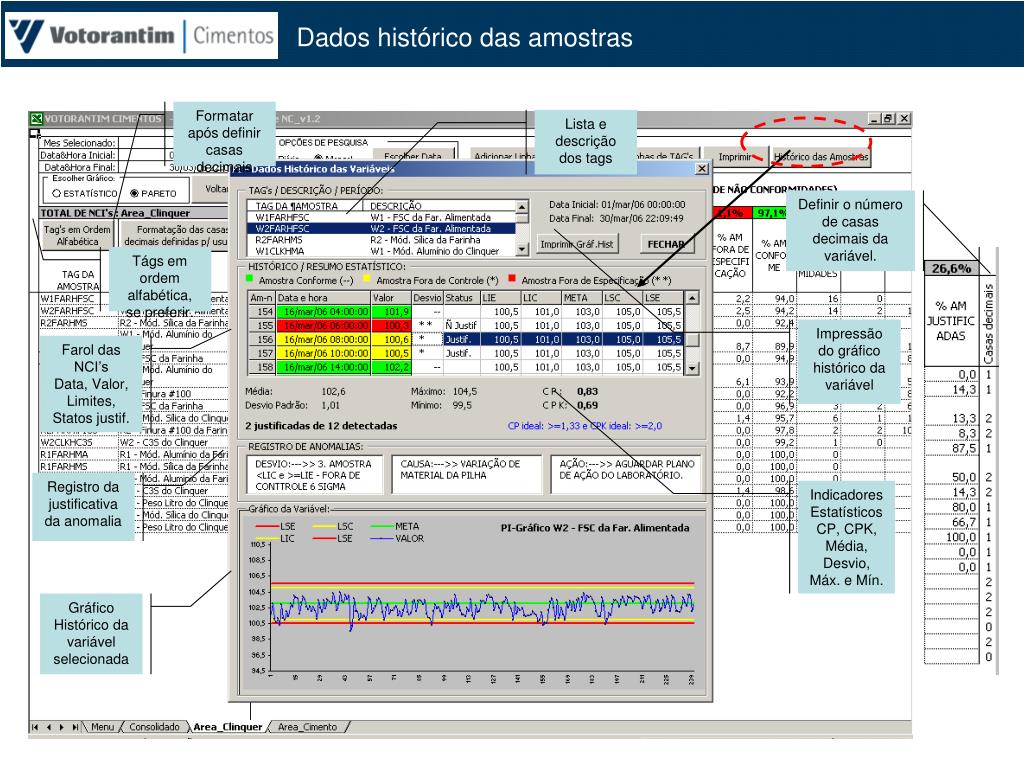Click the VALOR legend entry in the chart

coord(398,539)
